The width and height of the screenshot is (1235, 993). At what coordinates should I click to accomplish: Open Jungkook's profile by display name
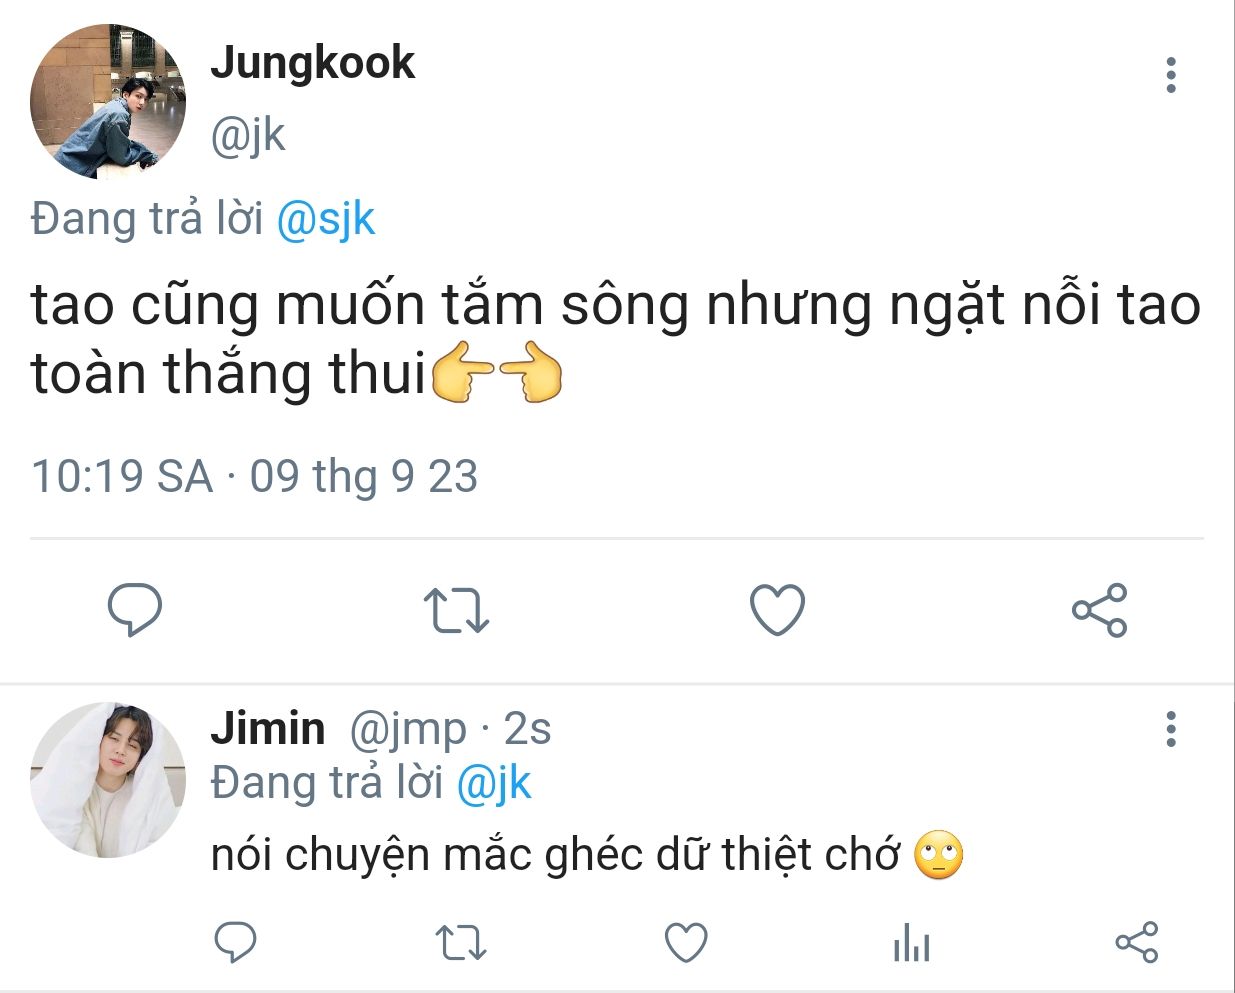click(312, 62)
